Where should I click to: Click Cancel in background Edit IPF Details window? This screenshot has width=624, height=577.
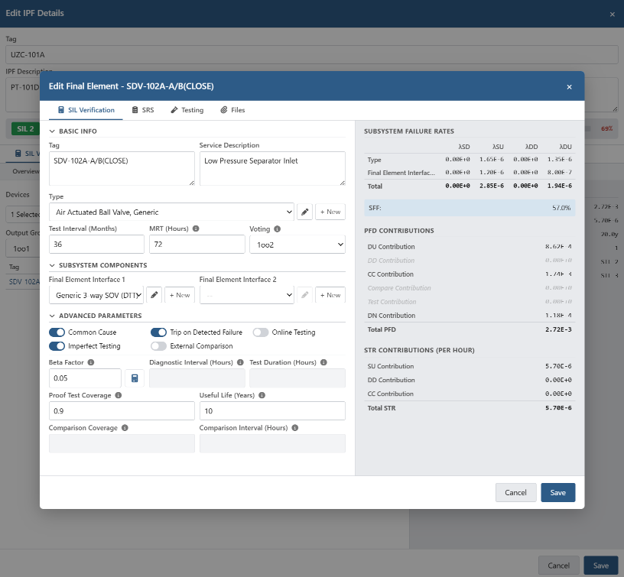559,565
